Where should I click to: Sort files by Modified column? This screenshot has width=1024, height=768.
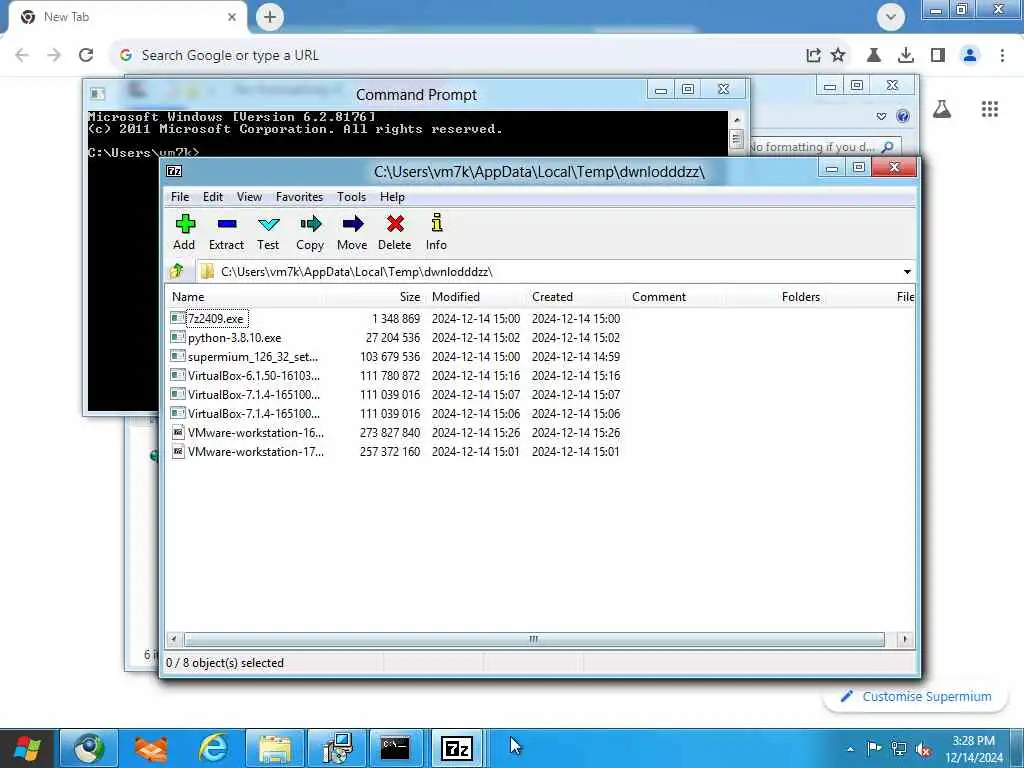pyautogui.click(x=475, y=296)
